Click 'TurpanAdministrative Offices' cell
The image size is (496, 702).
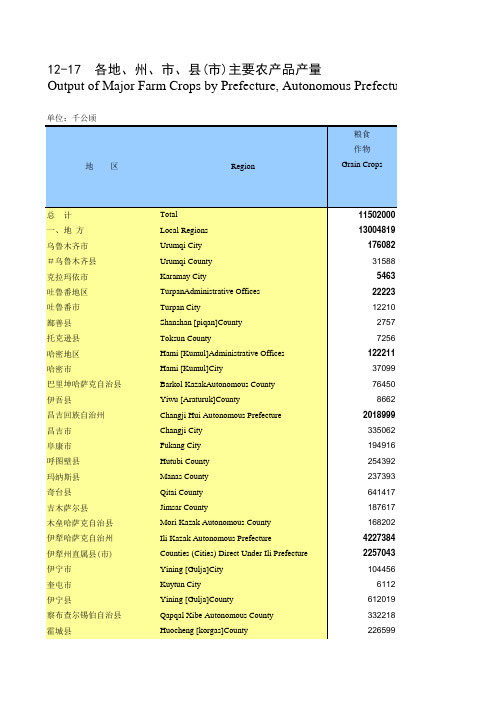click(210, 291)
